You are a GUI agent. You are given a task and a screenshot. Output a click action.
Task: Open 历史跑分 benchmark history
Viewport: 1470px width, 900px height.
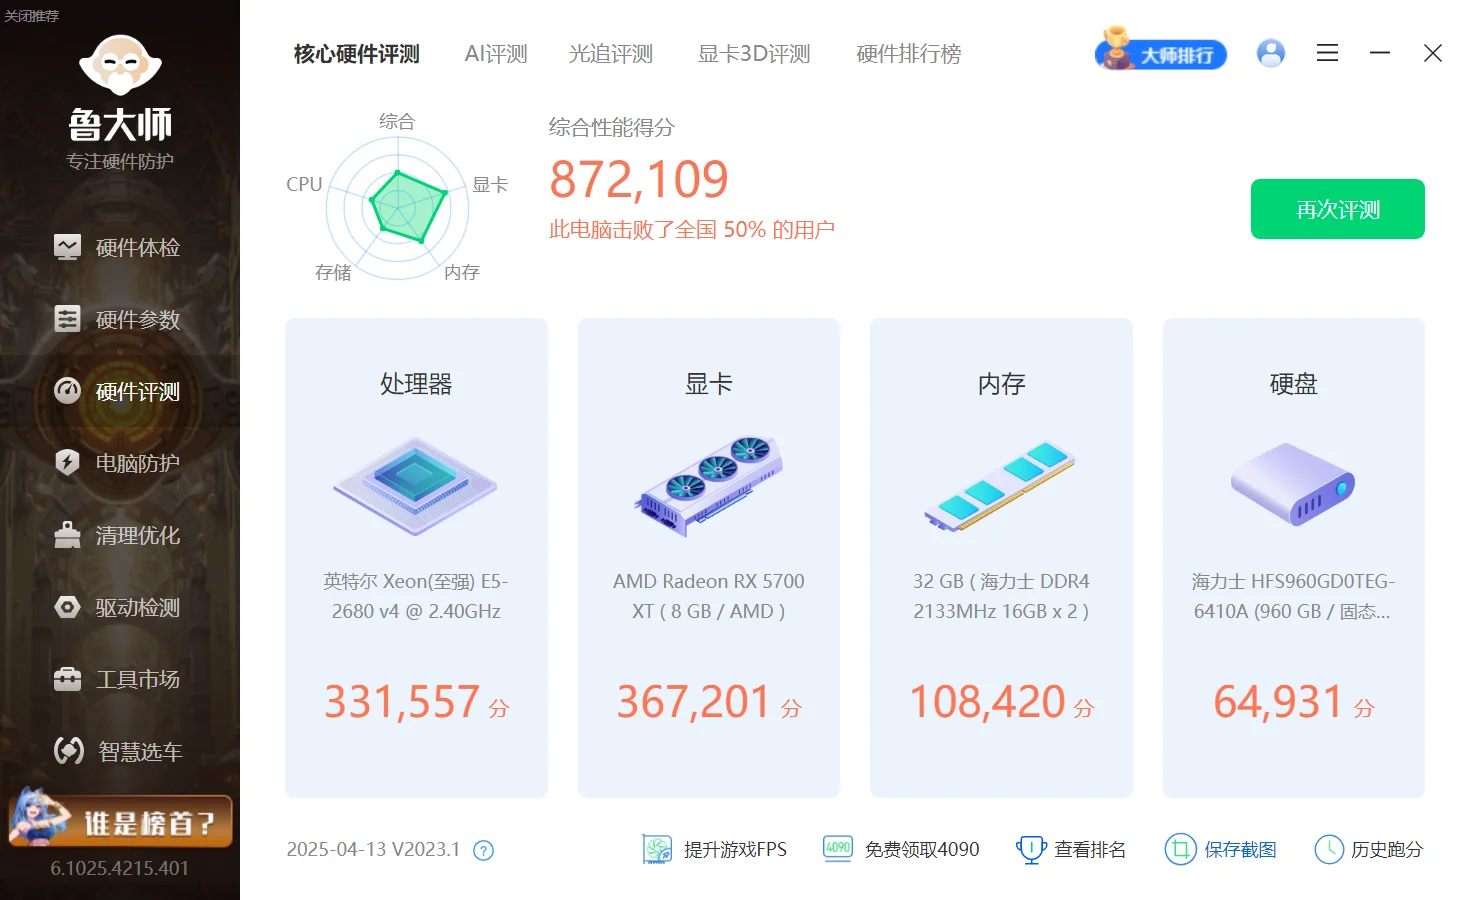click(1329, 849)
